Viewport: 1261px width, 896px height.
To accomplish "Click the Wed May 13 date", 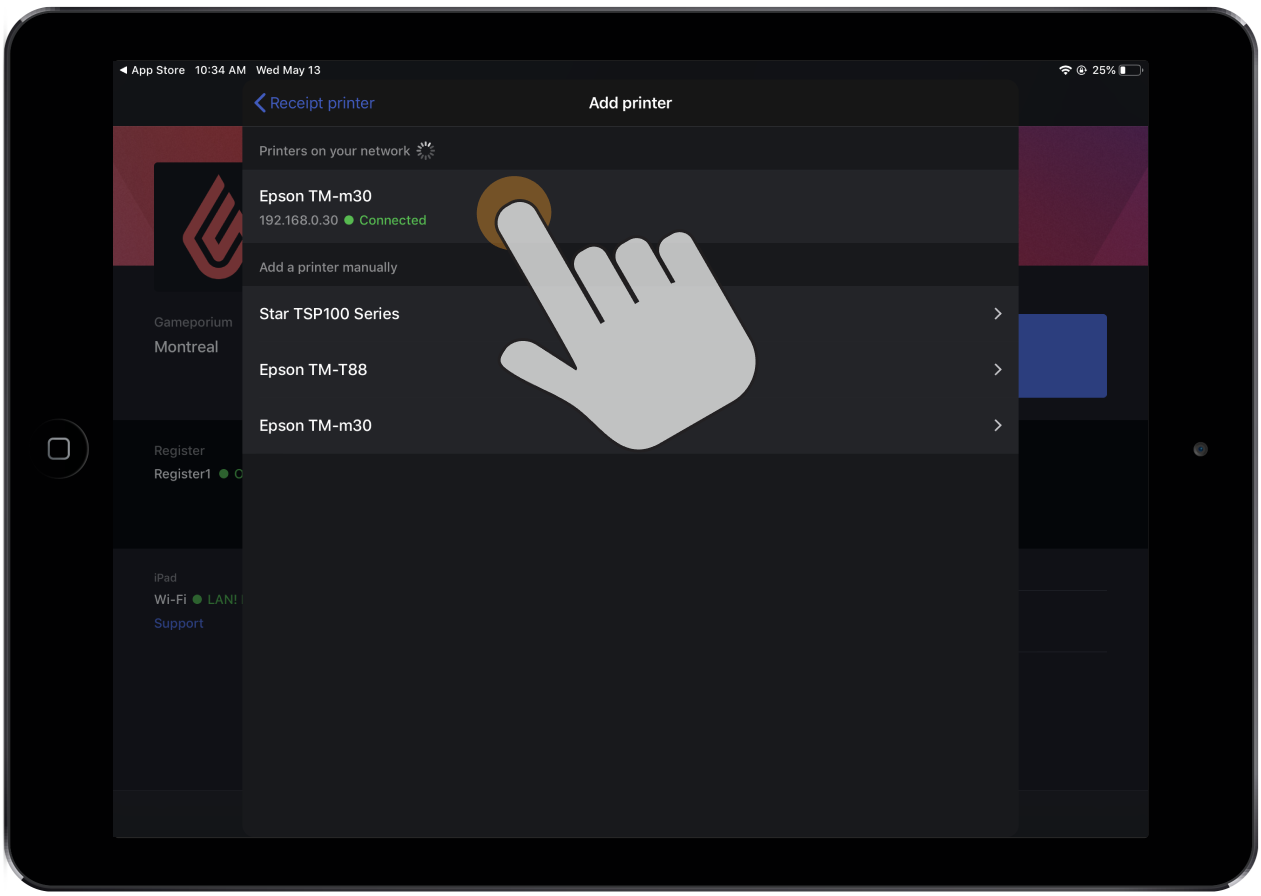I will 288,70.
